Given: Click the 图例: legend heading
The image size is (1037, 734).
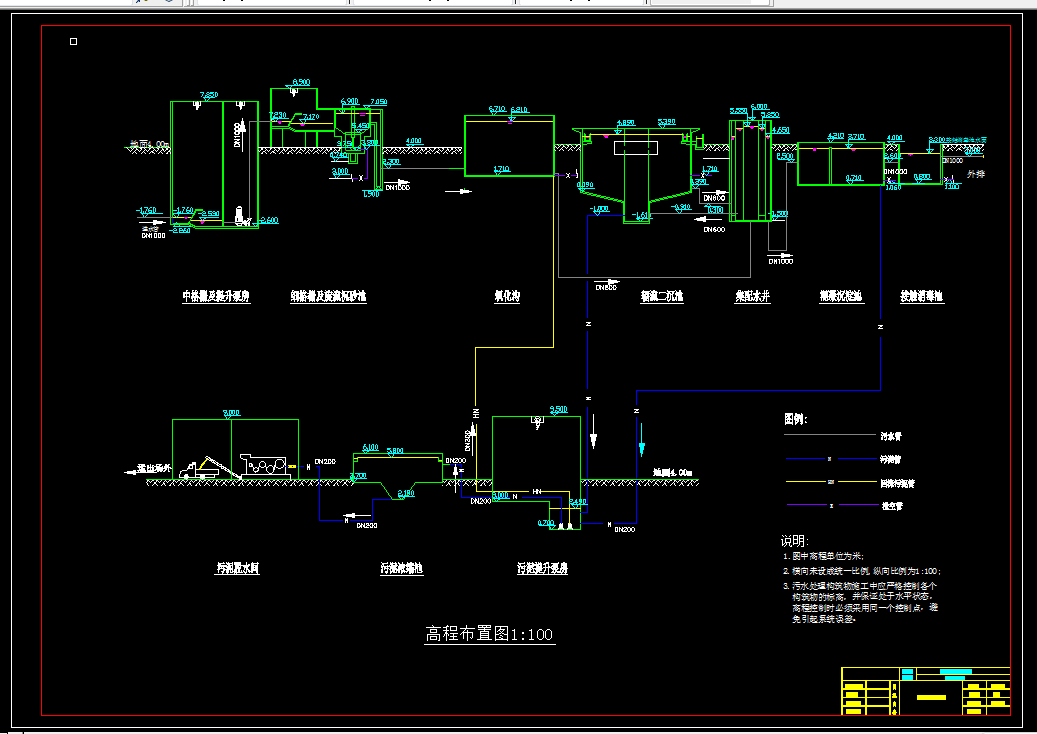Looking at the screenshot, I should click(x=796, y=419).
